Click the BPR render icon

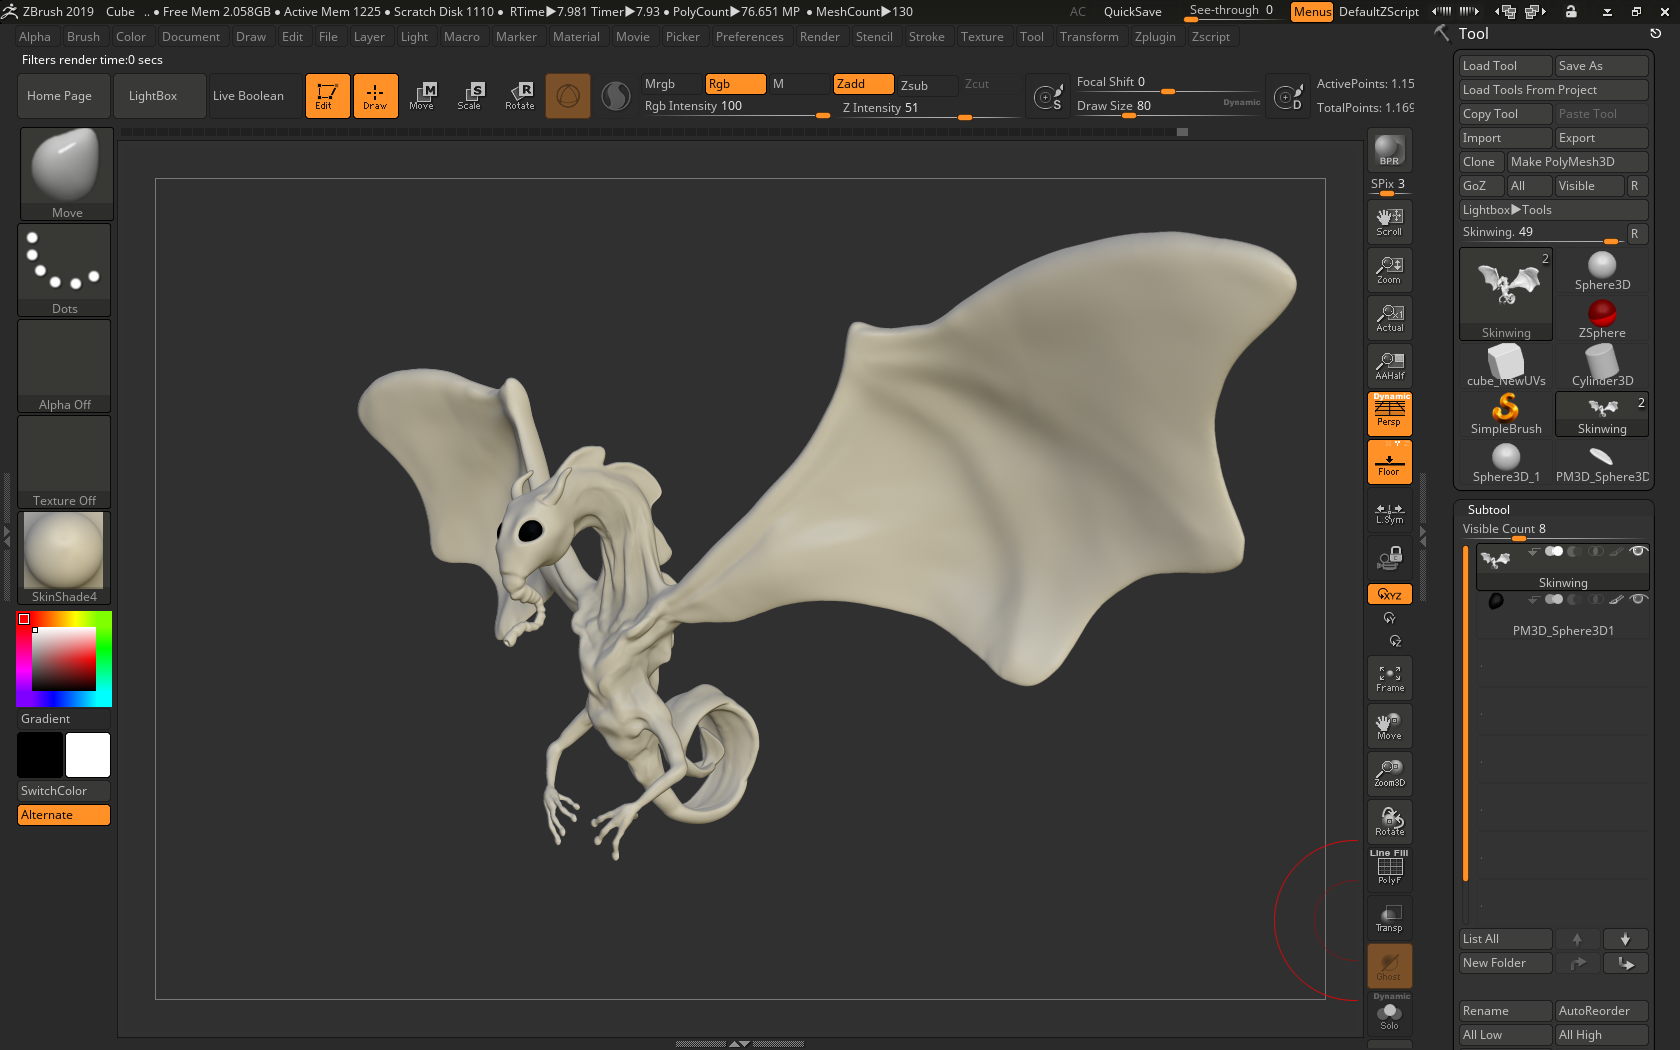click(1389, 150)
